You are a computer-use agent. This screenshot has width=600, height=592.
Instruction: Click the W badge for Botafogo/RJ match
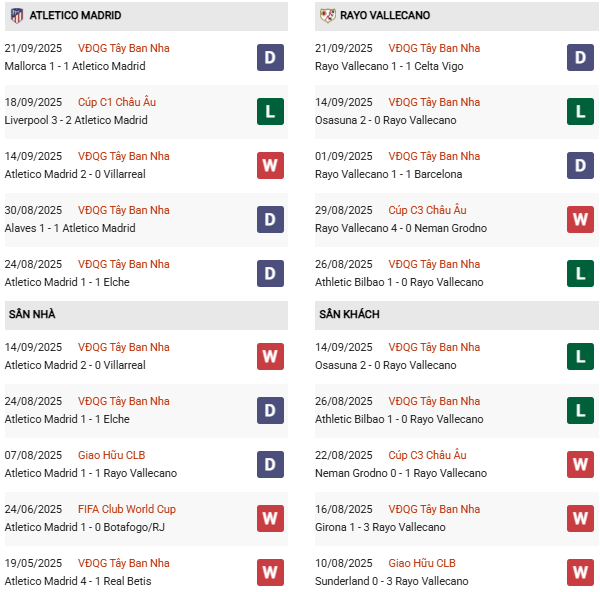pos(270,518)
